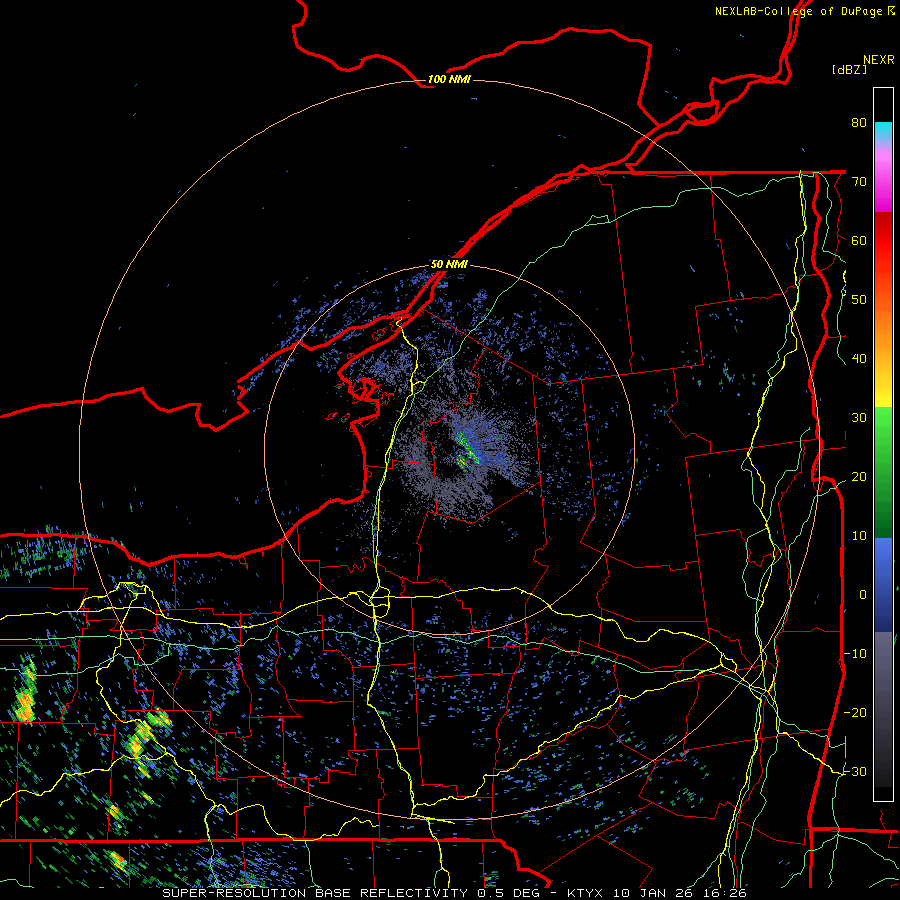
Task: Click the 80 value on the dBZ scale
Action: point(859,122)
